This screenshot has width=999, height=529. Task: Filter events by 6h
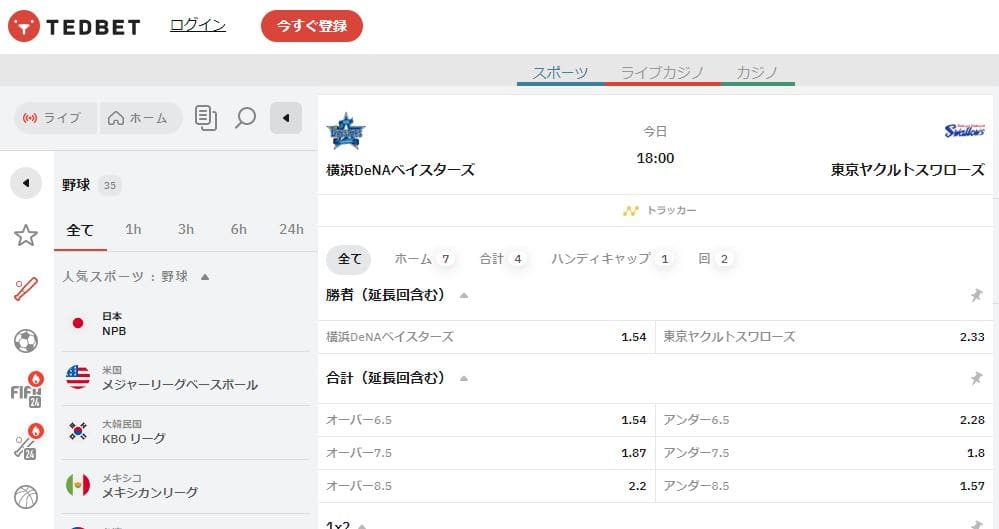tap(239, 229)
